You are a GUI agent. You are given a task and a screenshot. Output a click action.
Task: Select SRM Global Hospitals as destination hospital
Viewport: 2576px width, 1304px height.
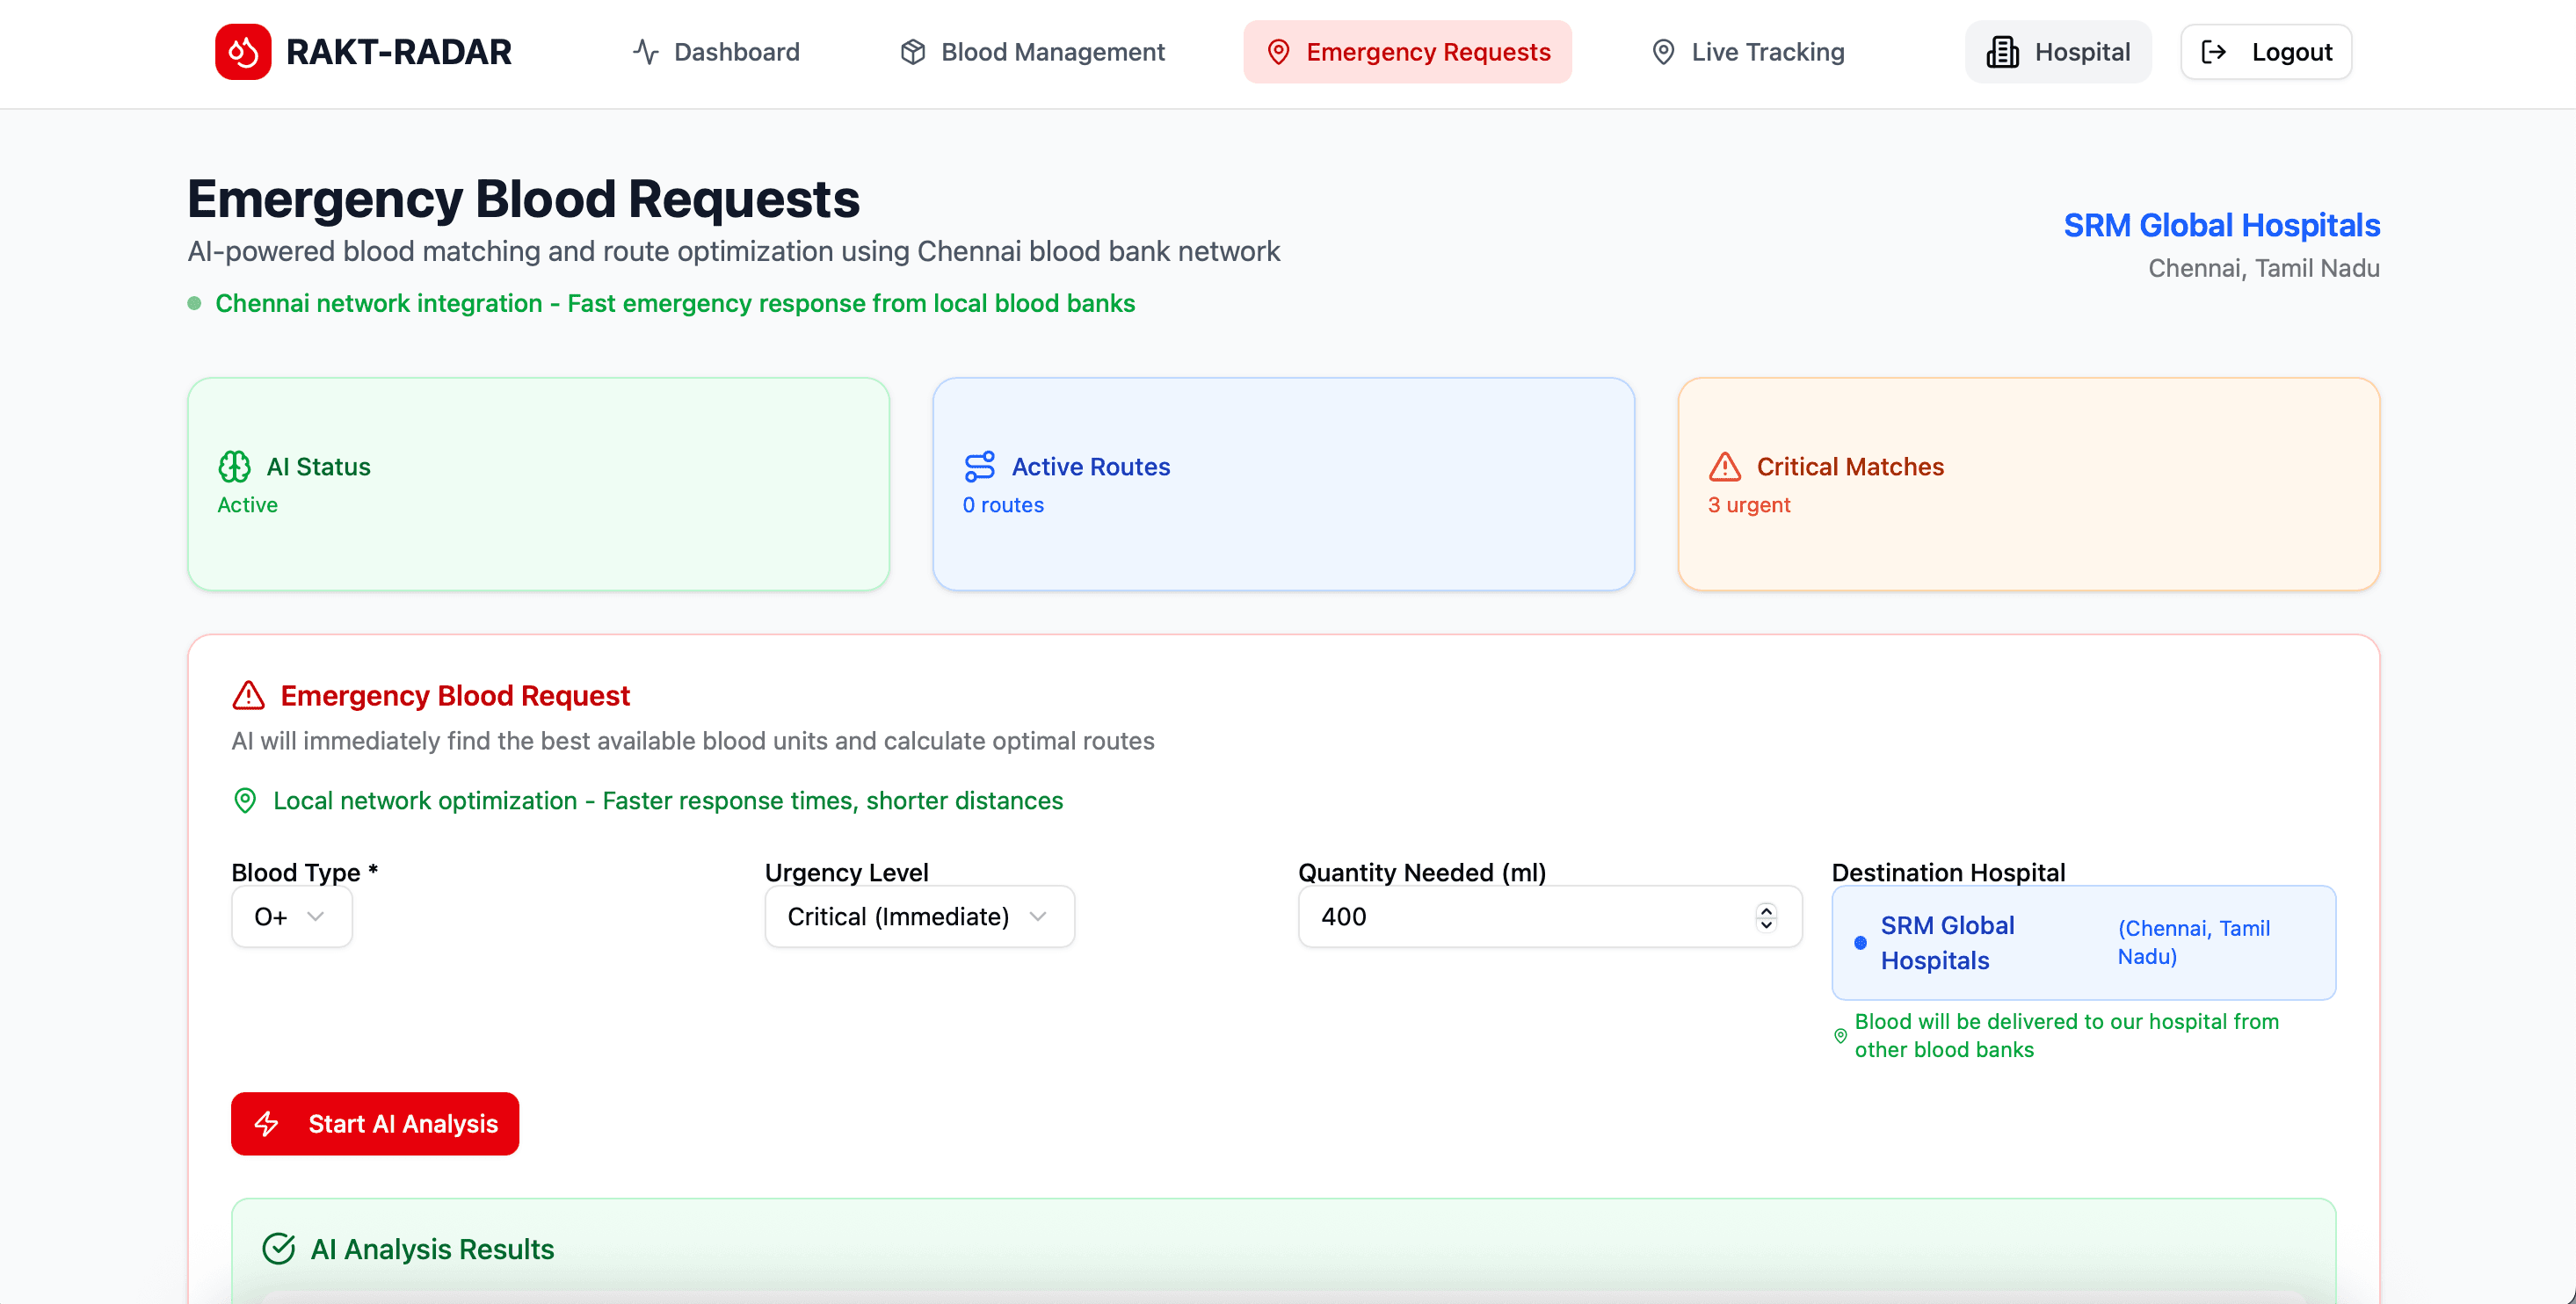point(2083,942)
